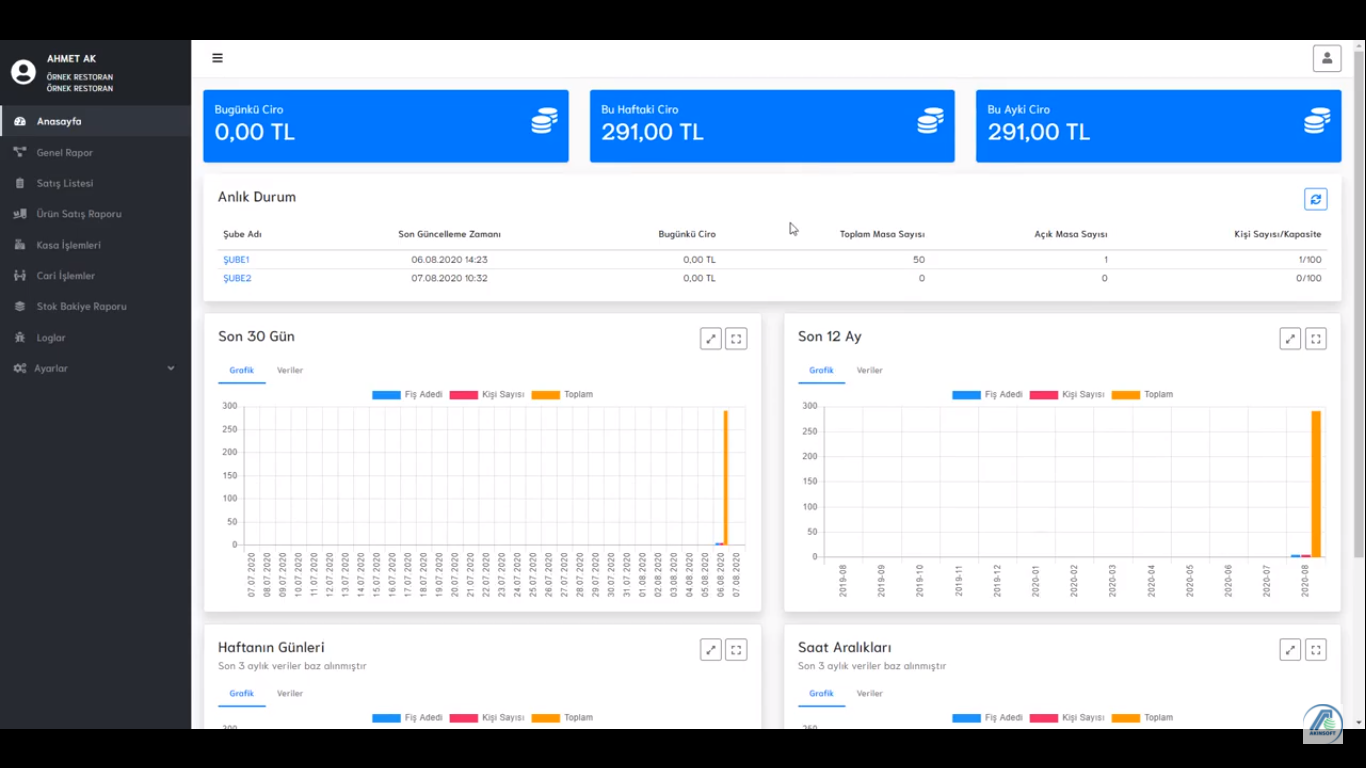Click the Ürün Satış Raporu sidebar icon
Viewport: 1366px width, 768px height.
(20, 214)
